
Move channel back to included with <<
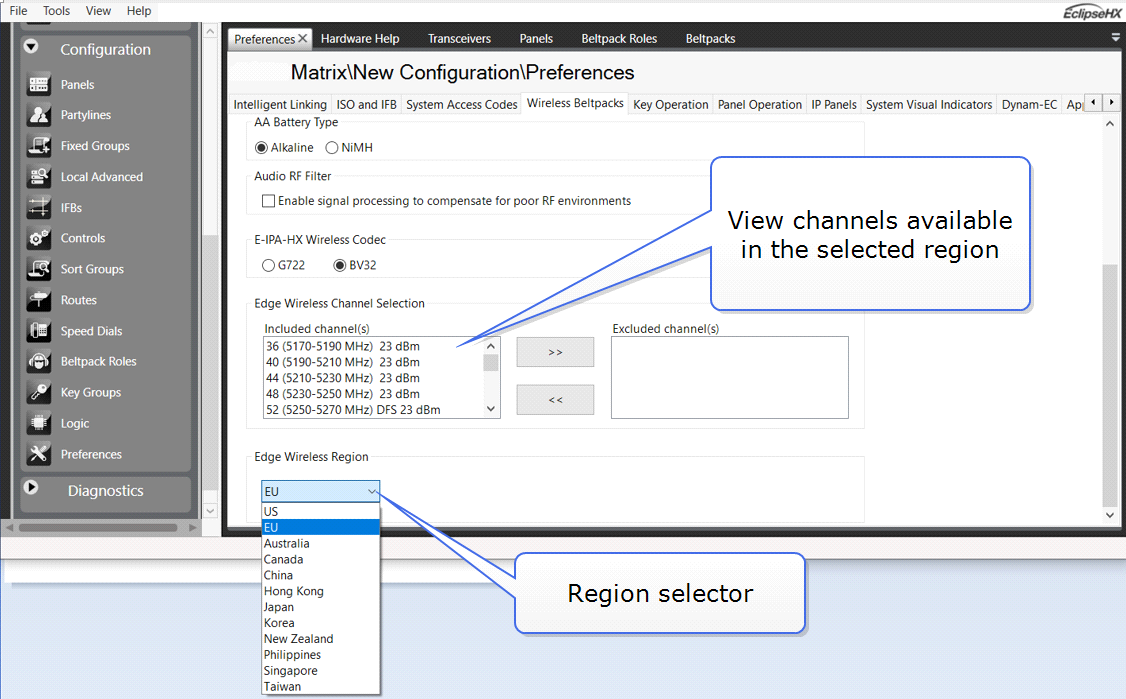(x=555, y=399)
